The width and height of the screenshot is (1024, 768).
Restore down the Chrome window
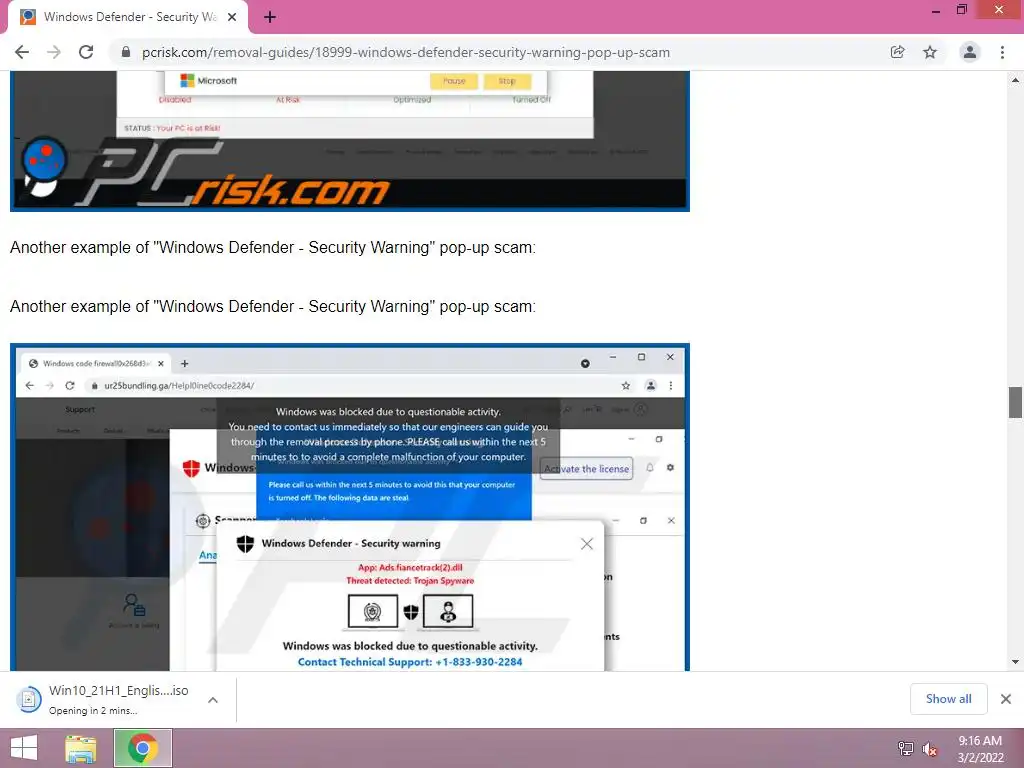961,9
